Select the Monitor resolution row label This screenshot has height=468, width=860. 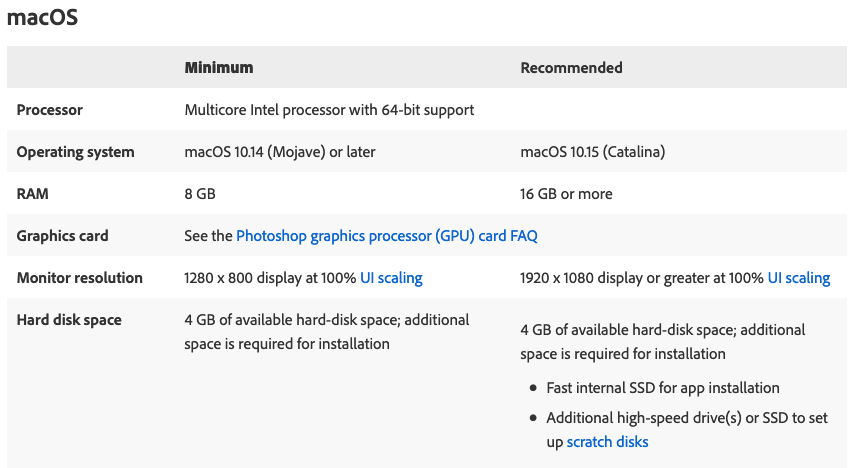(x=80, y=278)
